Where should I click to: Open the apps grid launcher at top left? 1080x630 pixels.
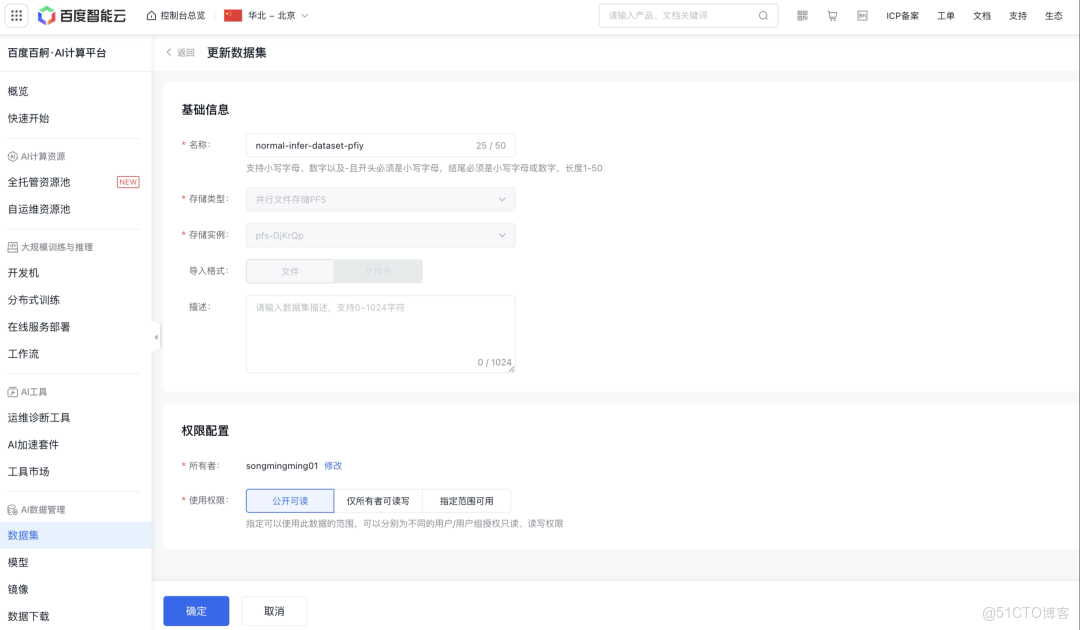(16, 15)
